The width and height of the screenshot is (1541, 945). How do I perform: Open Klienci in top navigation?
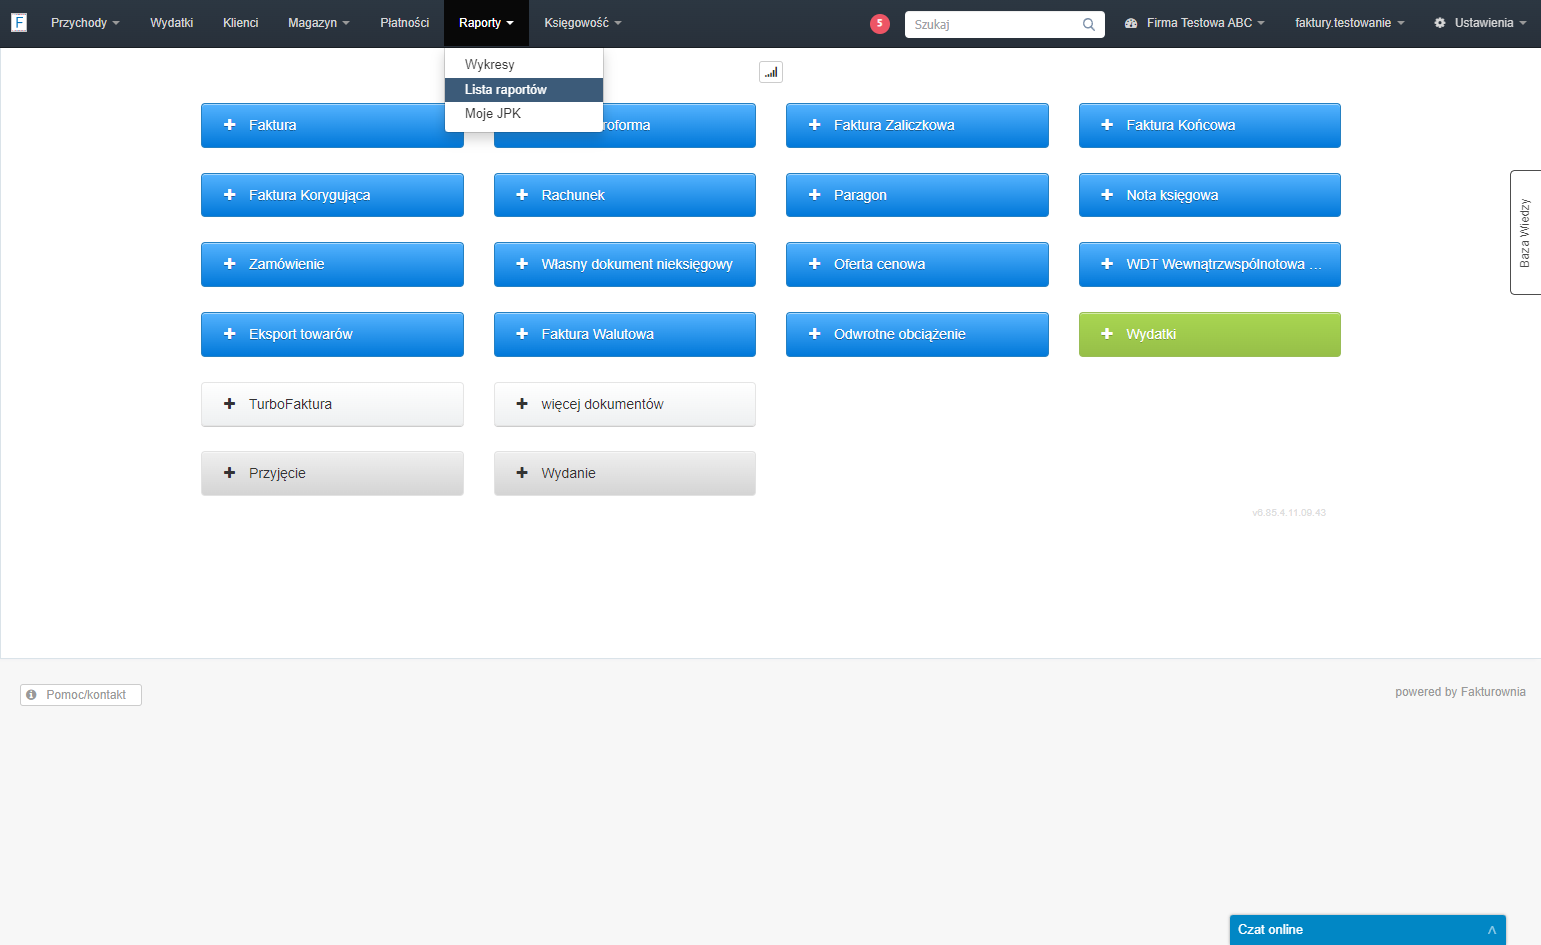(241, 23)
